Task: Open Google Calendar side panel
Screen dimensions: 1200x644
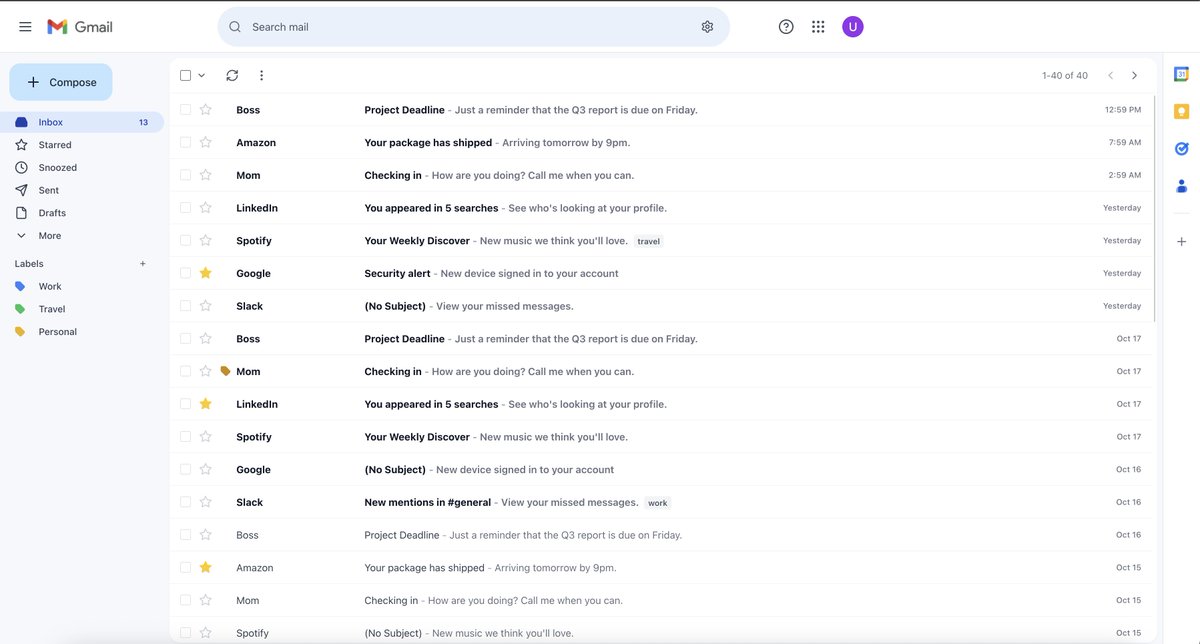Action: point(1181,74)
